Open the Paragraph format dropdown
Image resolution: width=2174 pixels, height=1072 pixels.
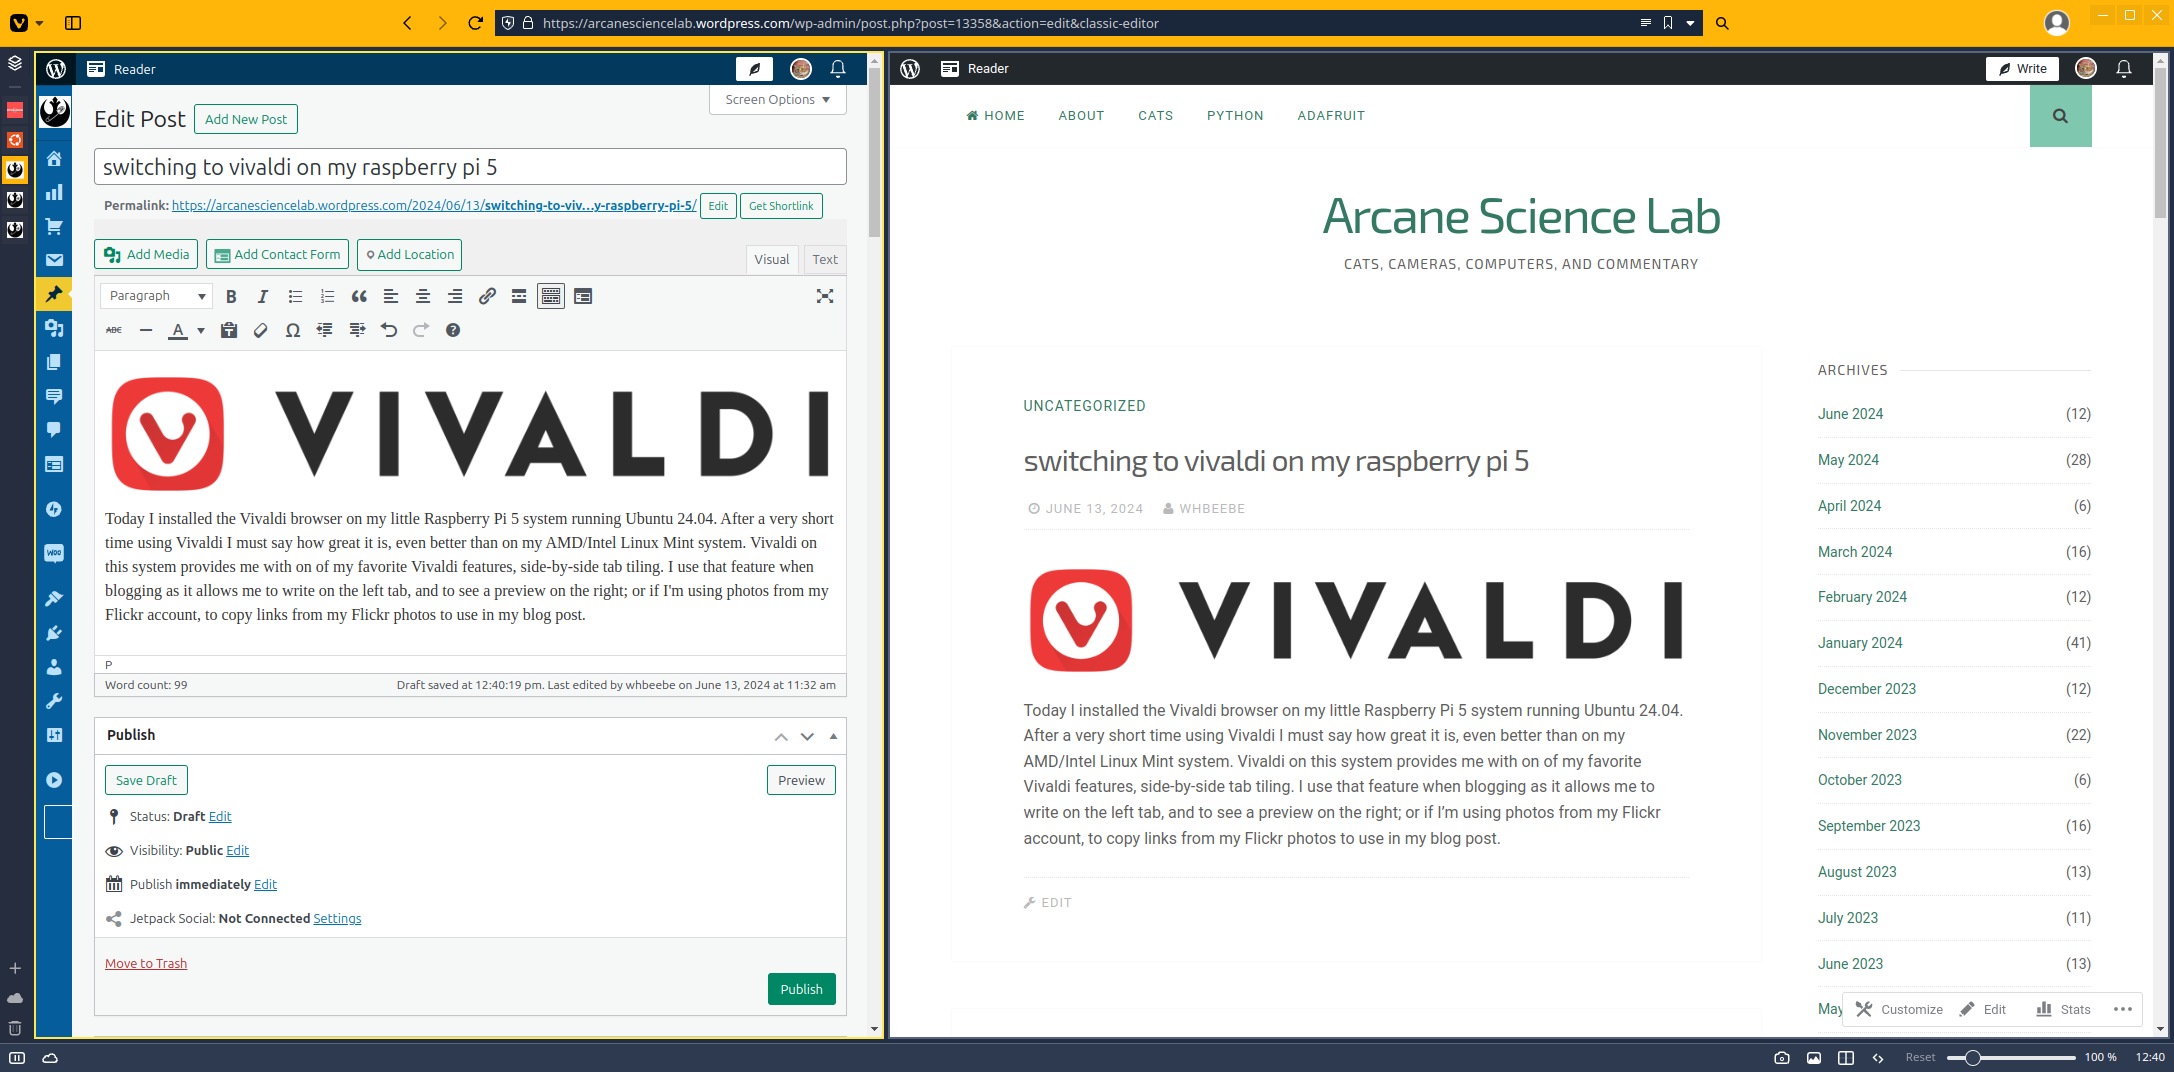tap(157, 296)
